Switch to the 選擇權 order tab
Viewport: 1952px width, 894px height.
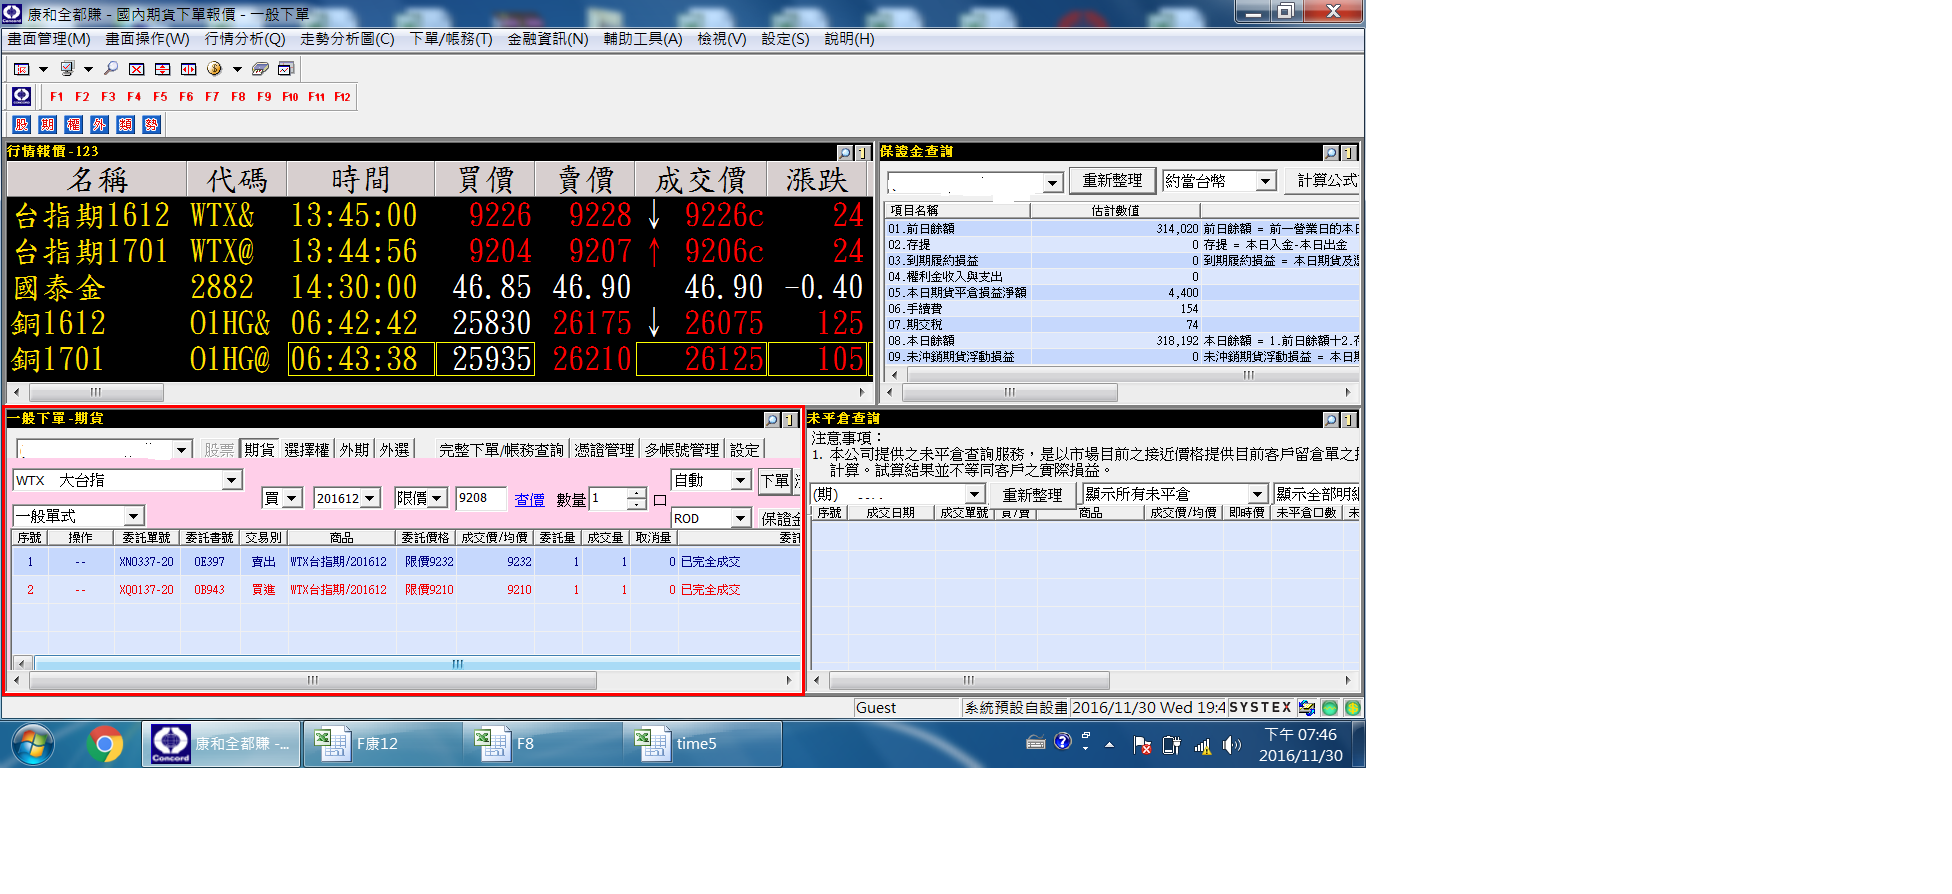point(307,450)
